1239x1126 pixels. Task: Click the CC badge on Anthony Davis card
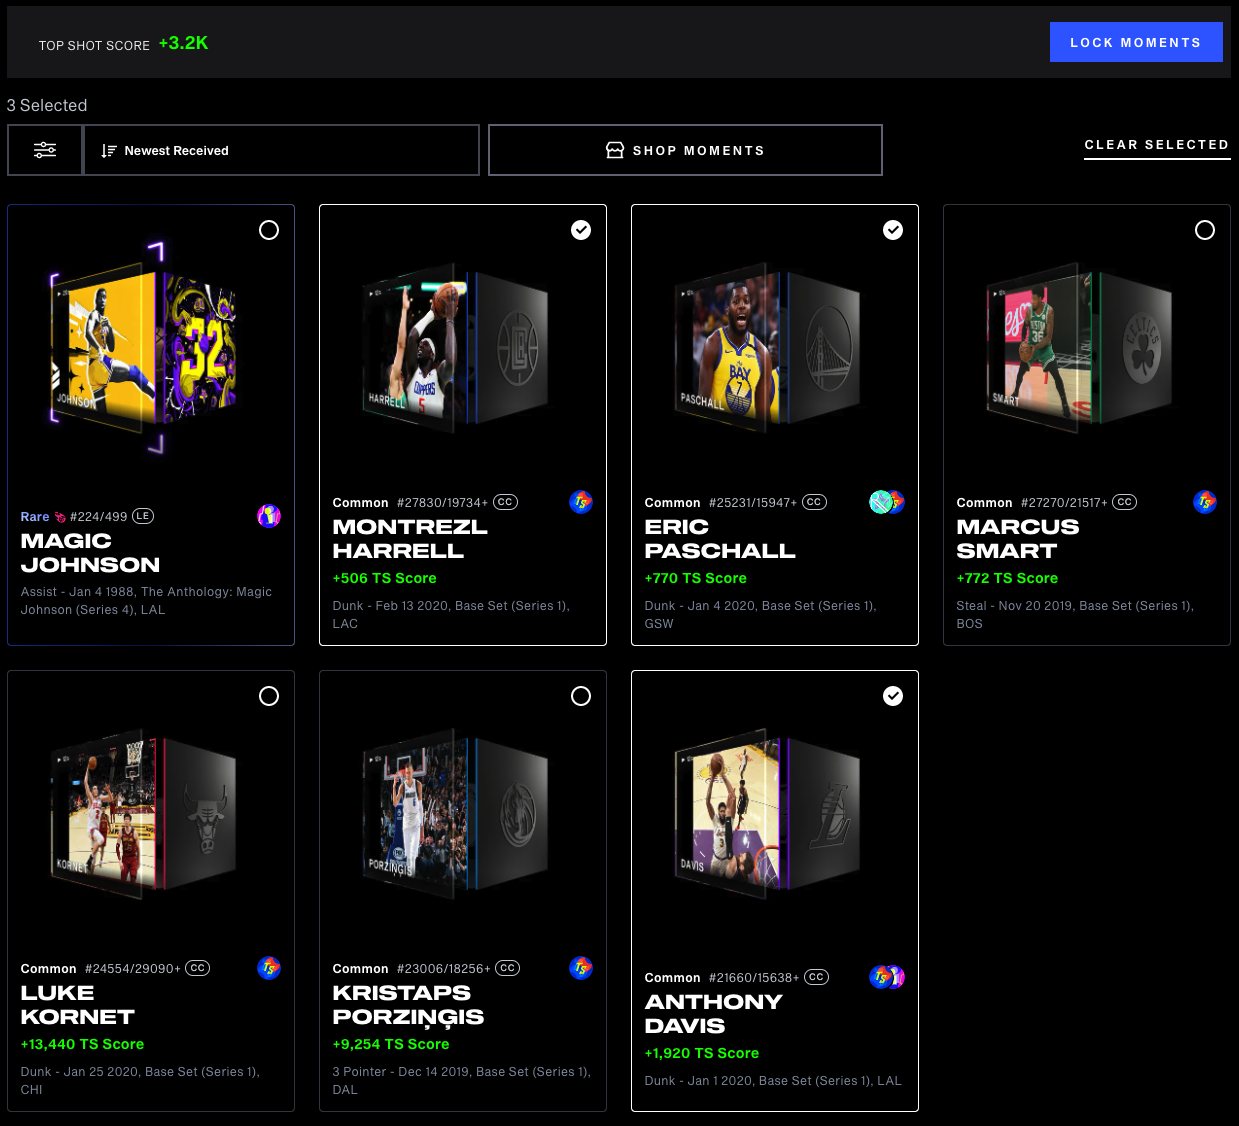817,977
